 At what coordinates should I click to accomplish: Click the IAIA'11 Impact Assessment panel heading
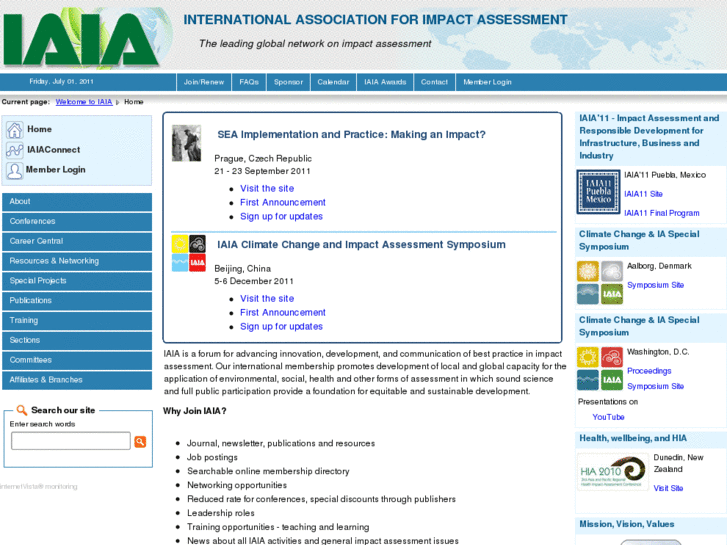[x=649, y=137]
